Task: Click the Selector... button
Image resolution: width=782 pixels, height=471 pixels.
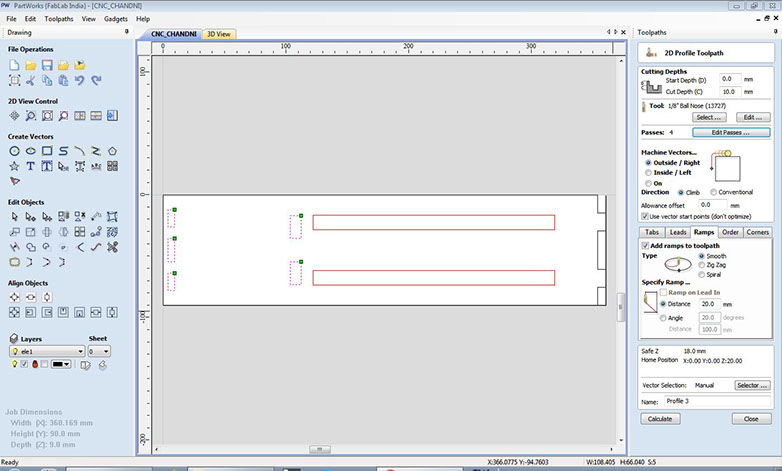Action: pos(752,385)
